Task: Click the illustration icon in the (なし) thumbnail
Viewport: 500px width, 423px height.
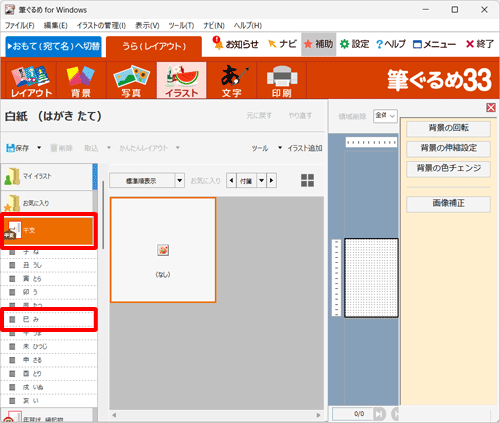Action: tap(163, 250)
